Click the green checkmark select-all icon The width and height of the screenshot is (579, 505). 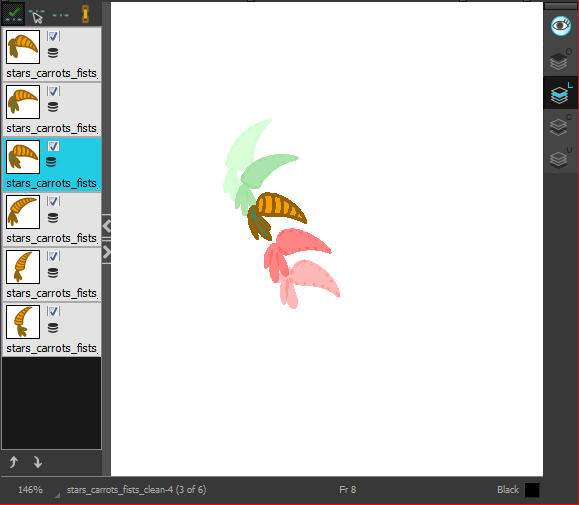click(14, 14)
